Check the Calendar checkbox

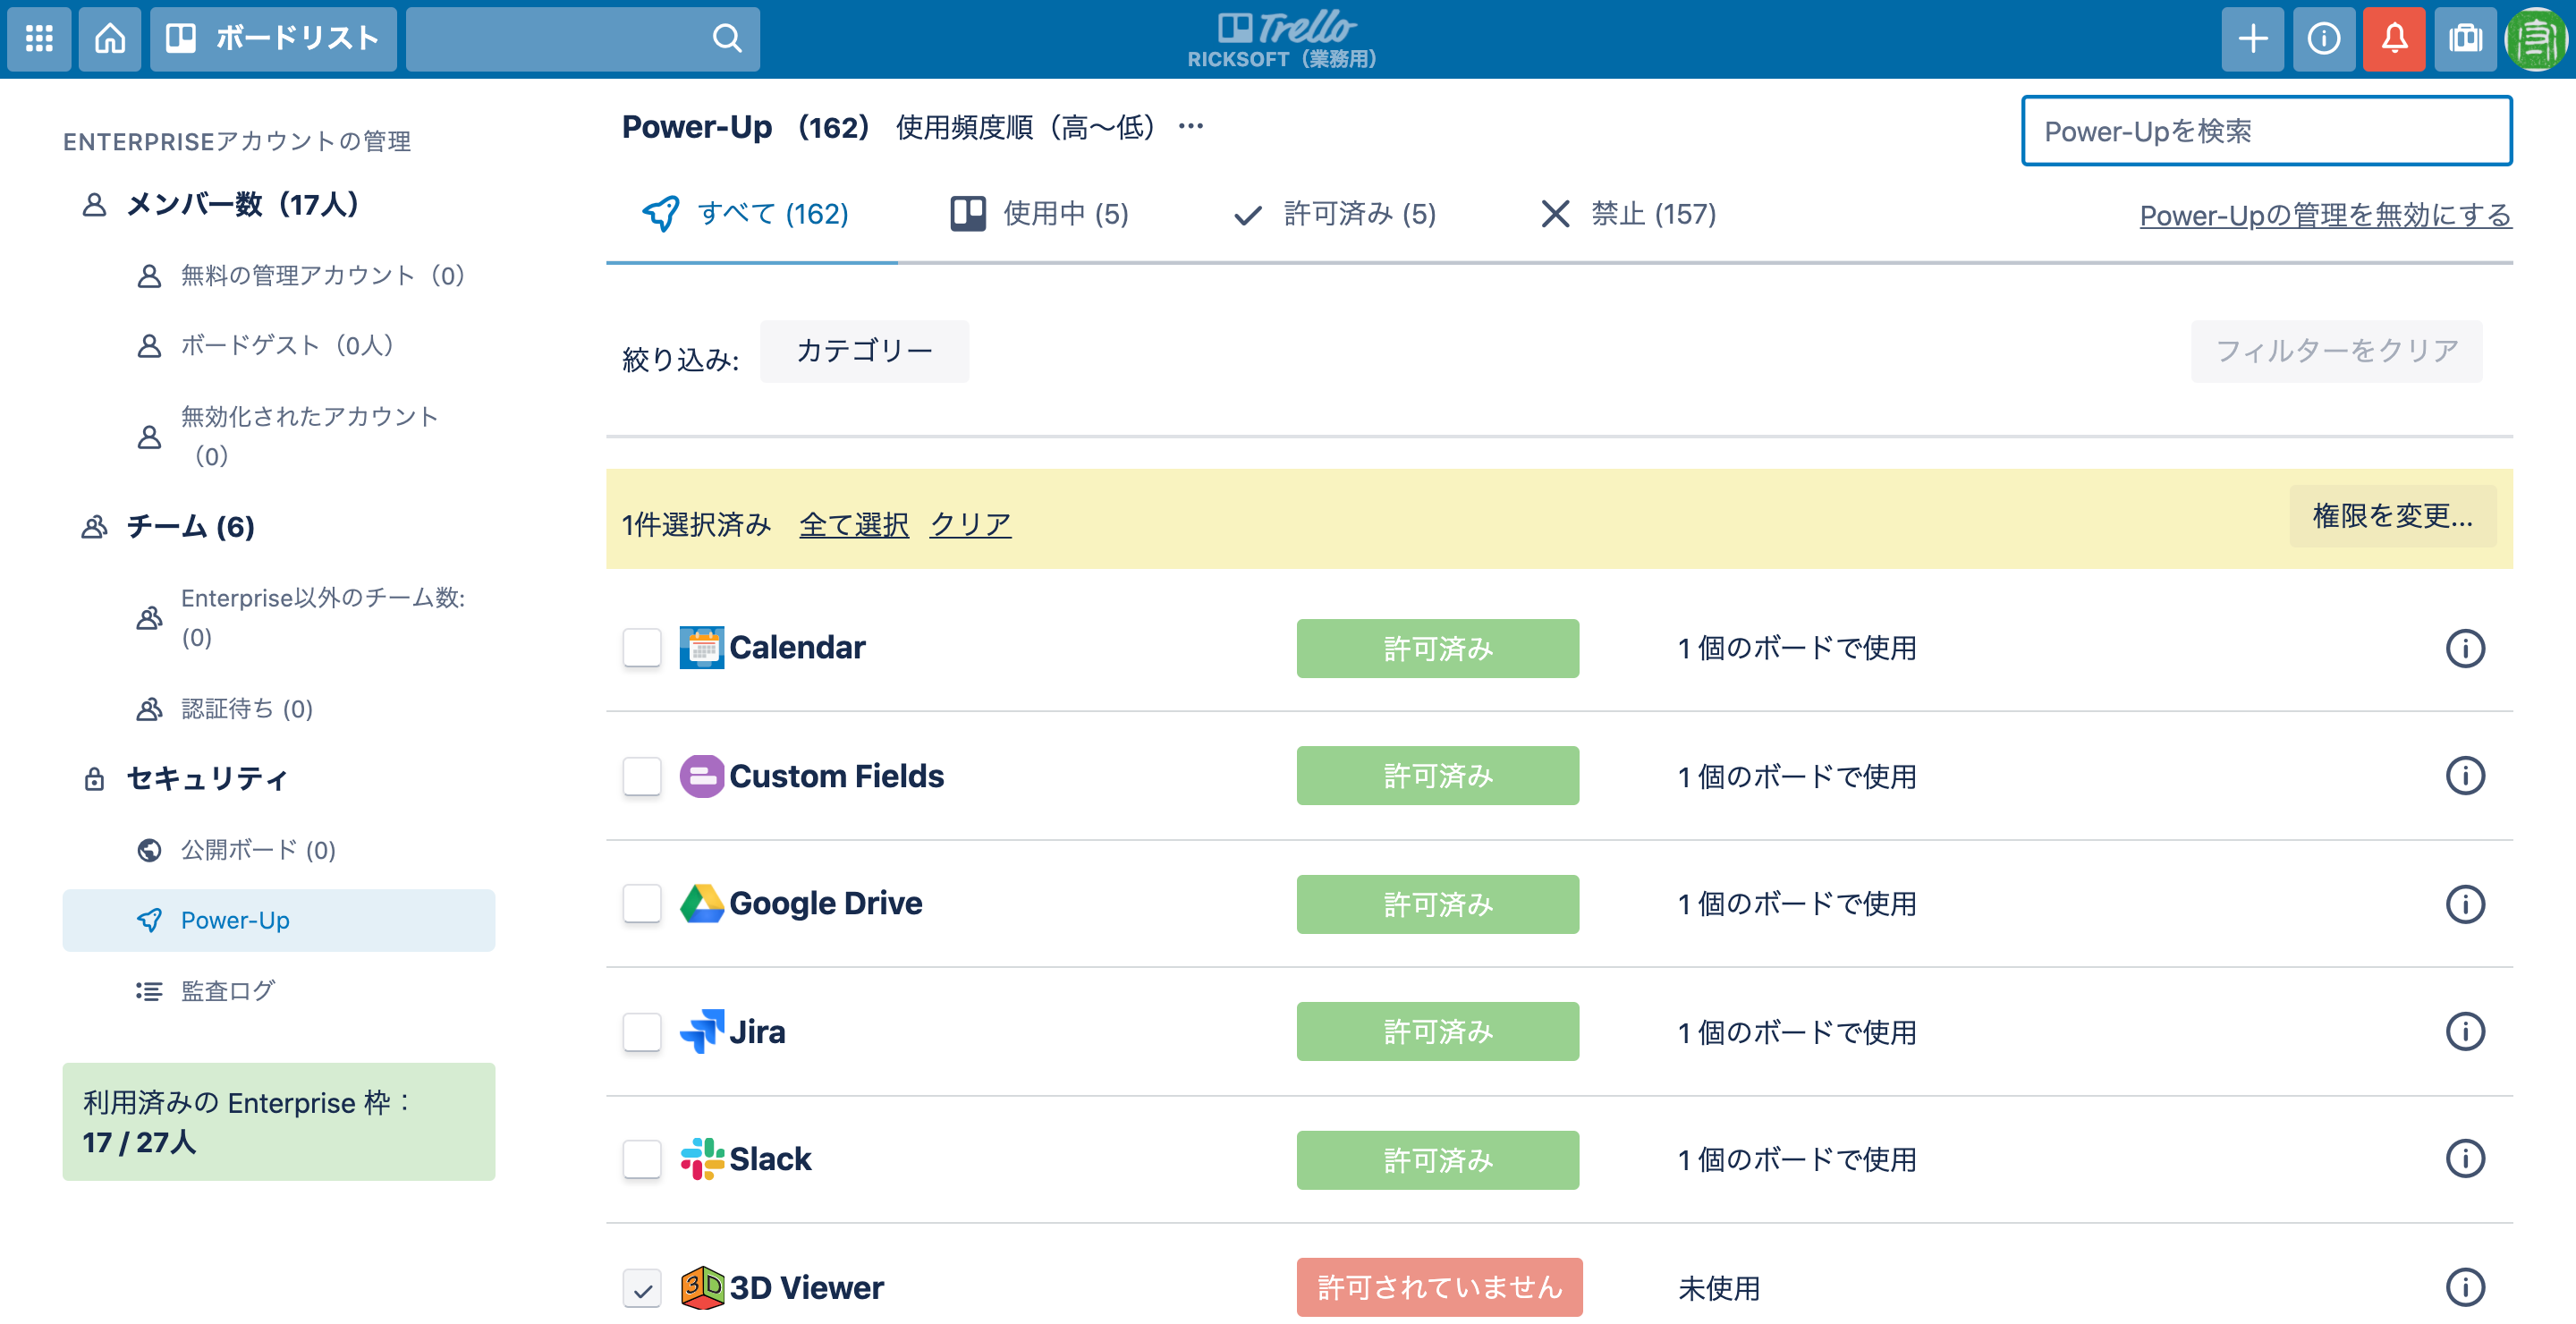642,648
